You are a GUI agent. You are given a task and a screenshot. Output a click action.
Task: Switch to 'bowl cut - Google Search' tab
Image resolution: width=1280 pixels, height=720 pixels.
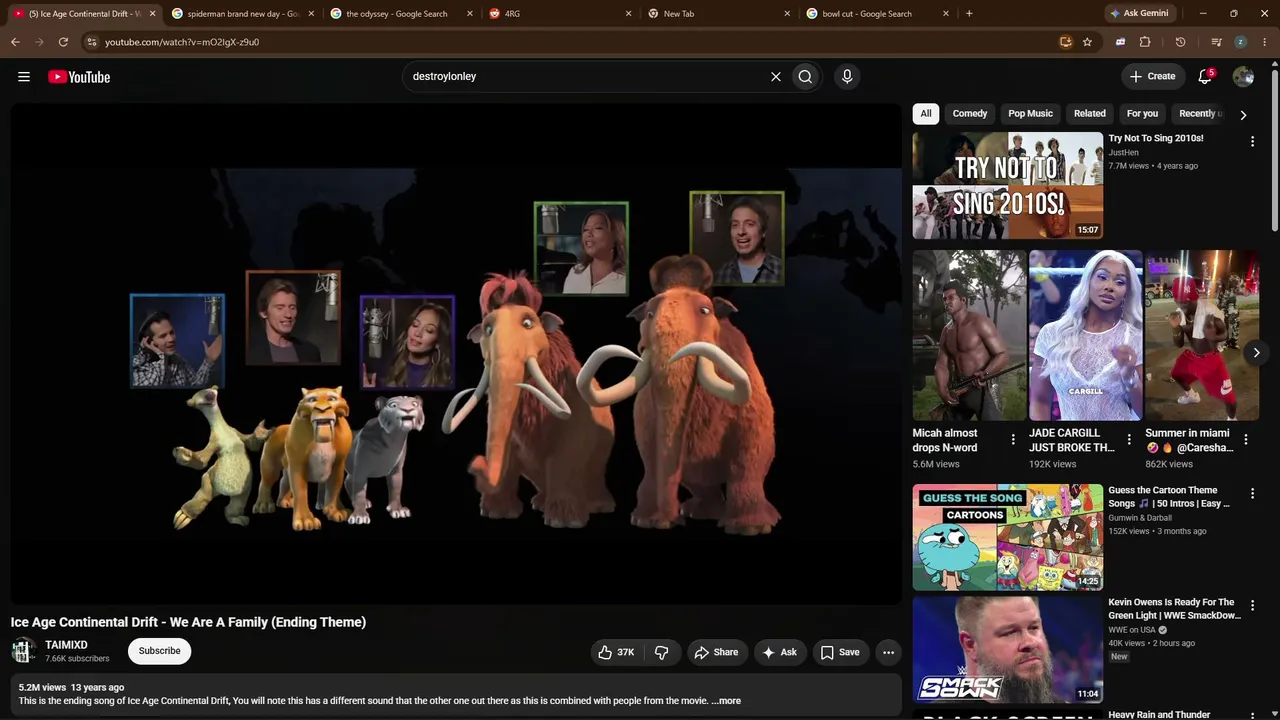point(876,14)
